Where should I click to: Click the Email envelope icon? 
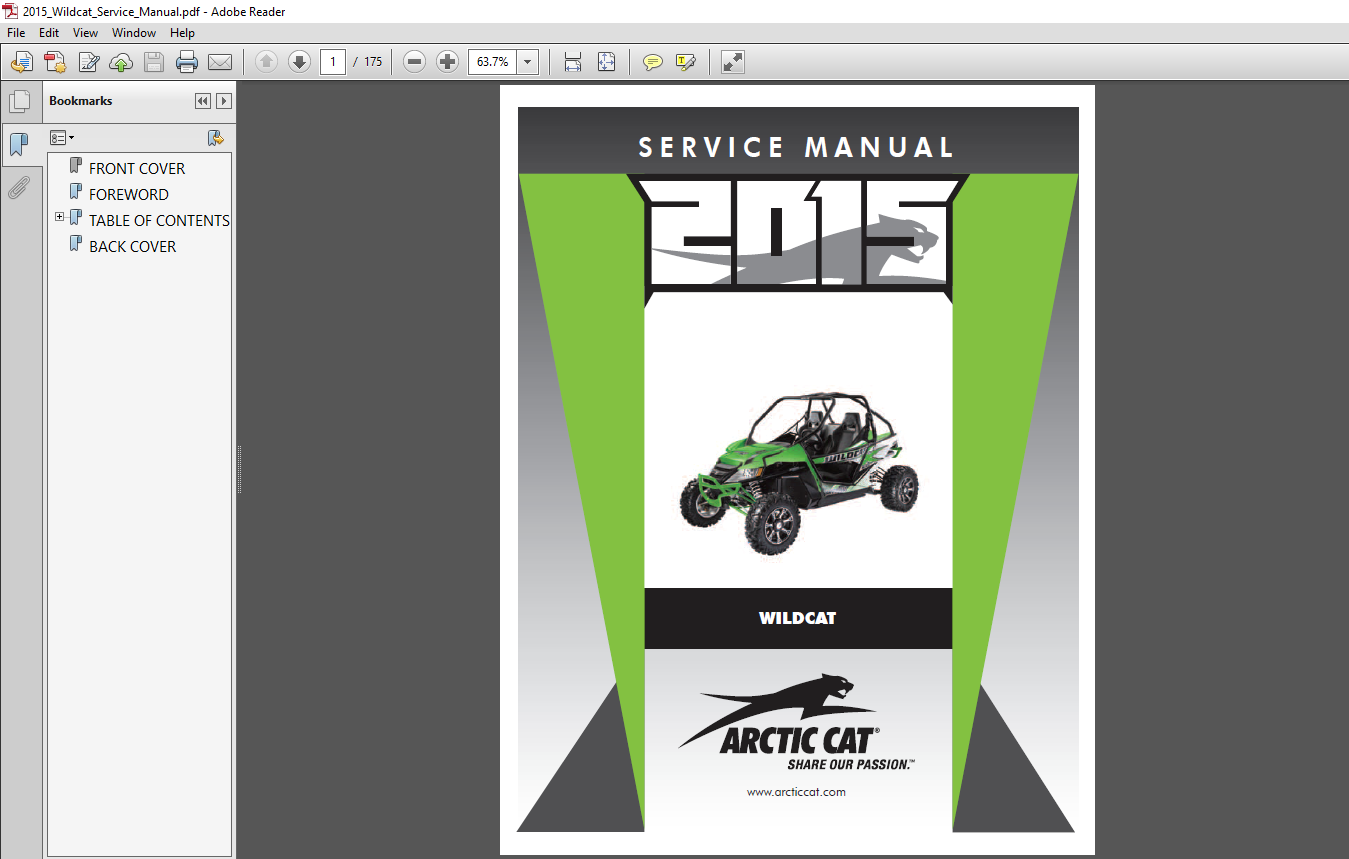pos(220,62)
